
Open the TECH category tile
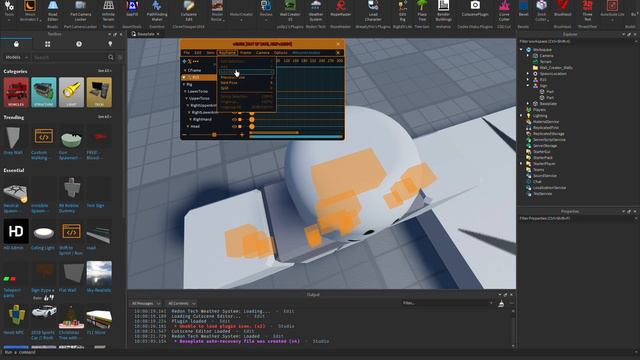click(x=99, y=92)
